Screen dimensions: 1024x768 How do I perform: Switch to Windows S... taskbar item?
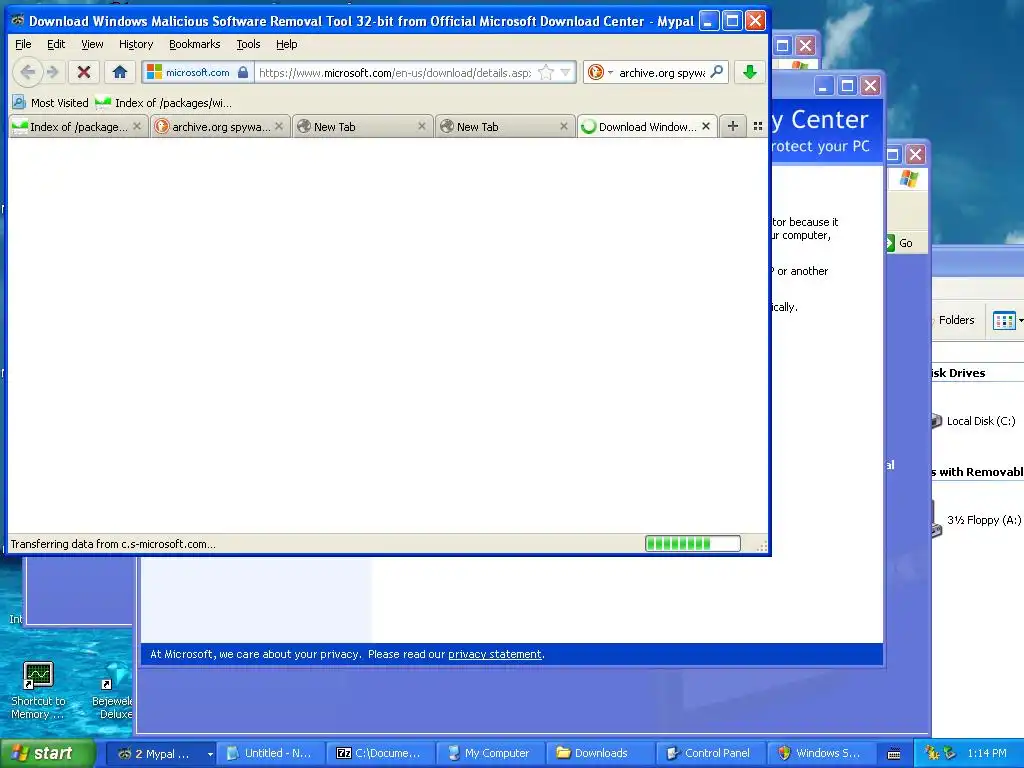pos(822,754)
